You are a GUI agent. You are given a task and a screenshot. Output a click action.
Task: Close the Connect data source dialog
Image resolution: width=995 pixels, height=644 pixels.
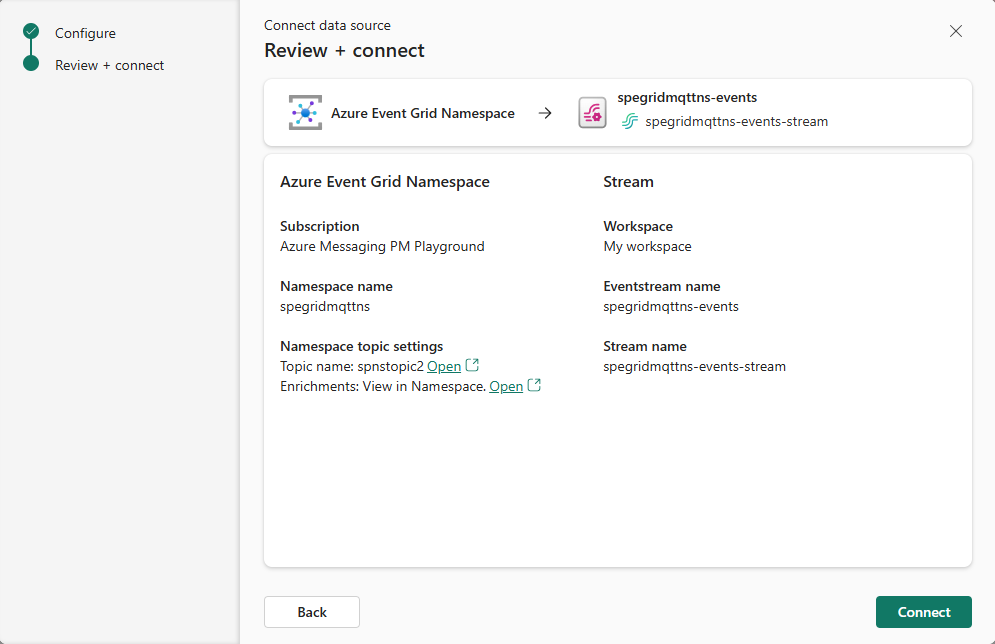(x=956, y=31)
